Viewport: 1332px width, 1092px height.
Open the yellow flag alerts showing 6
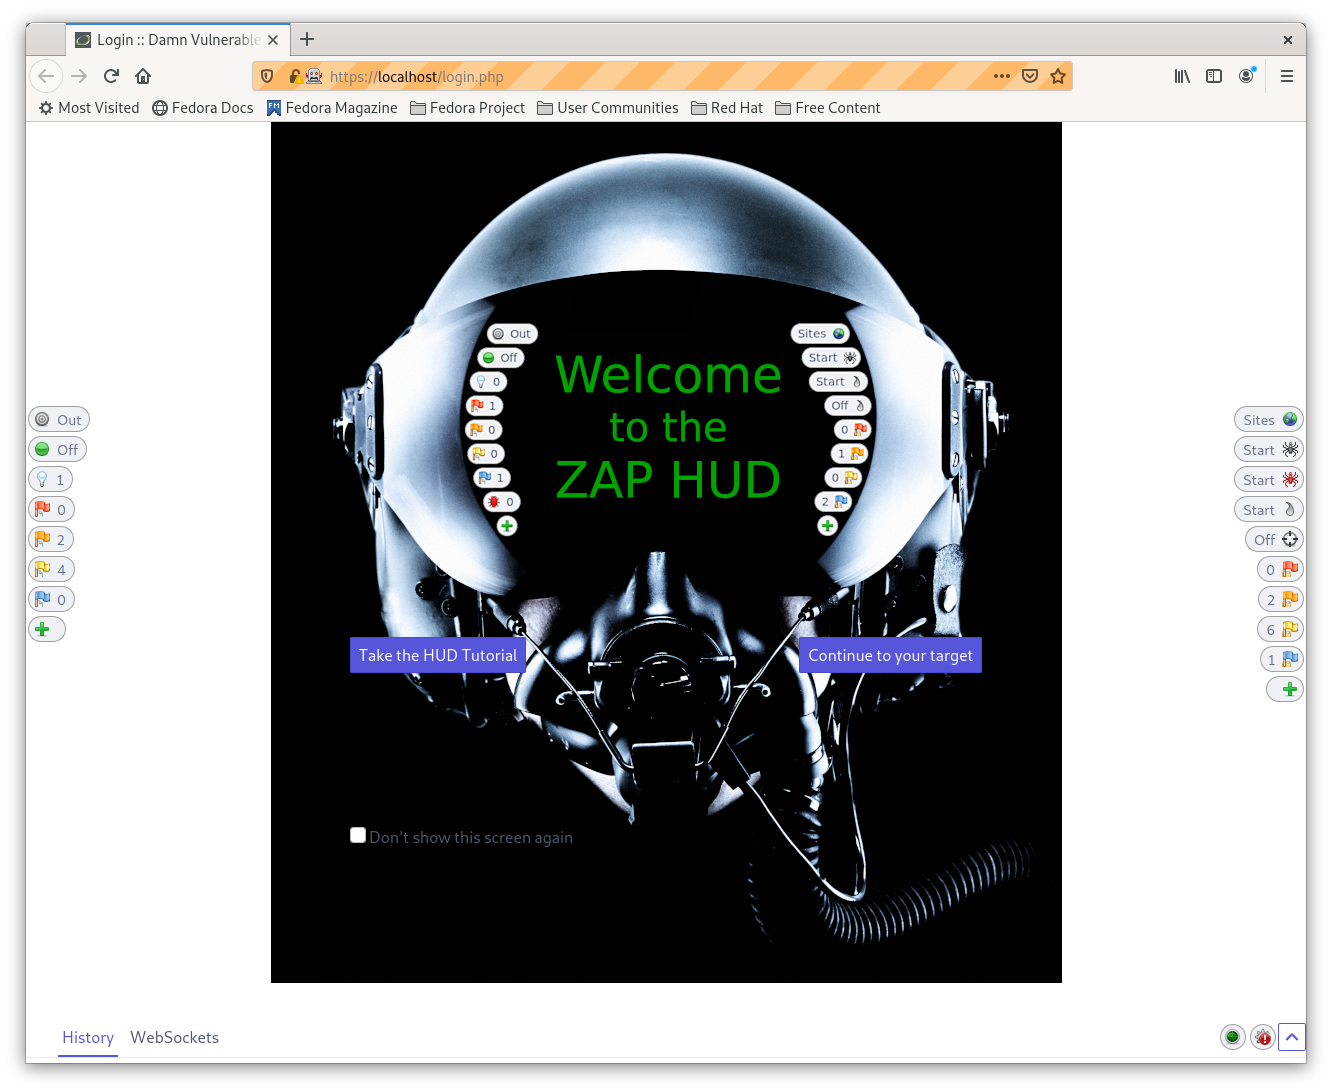[1280, 630]
